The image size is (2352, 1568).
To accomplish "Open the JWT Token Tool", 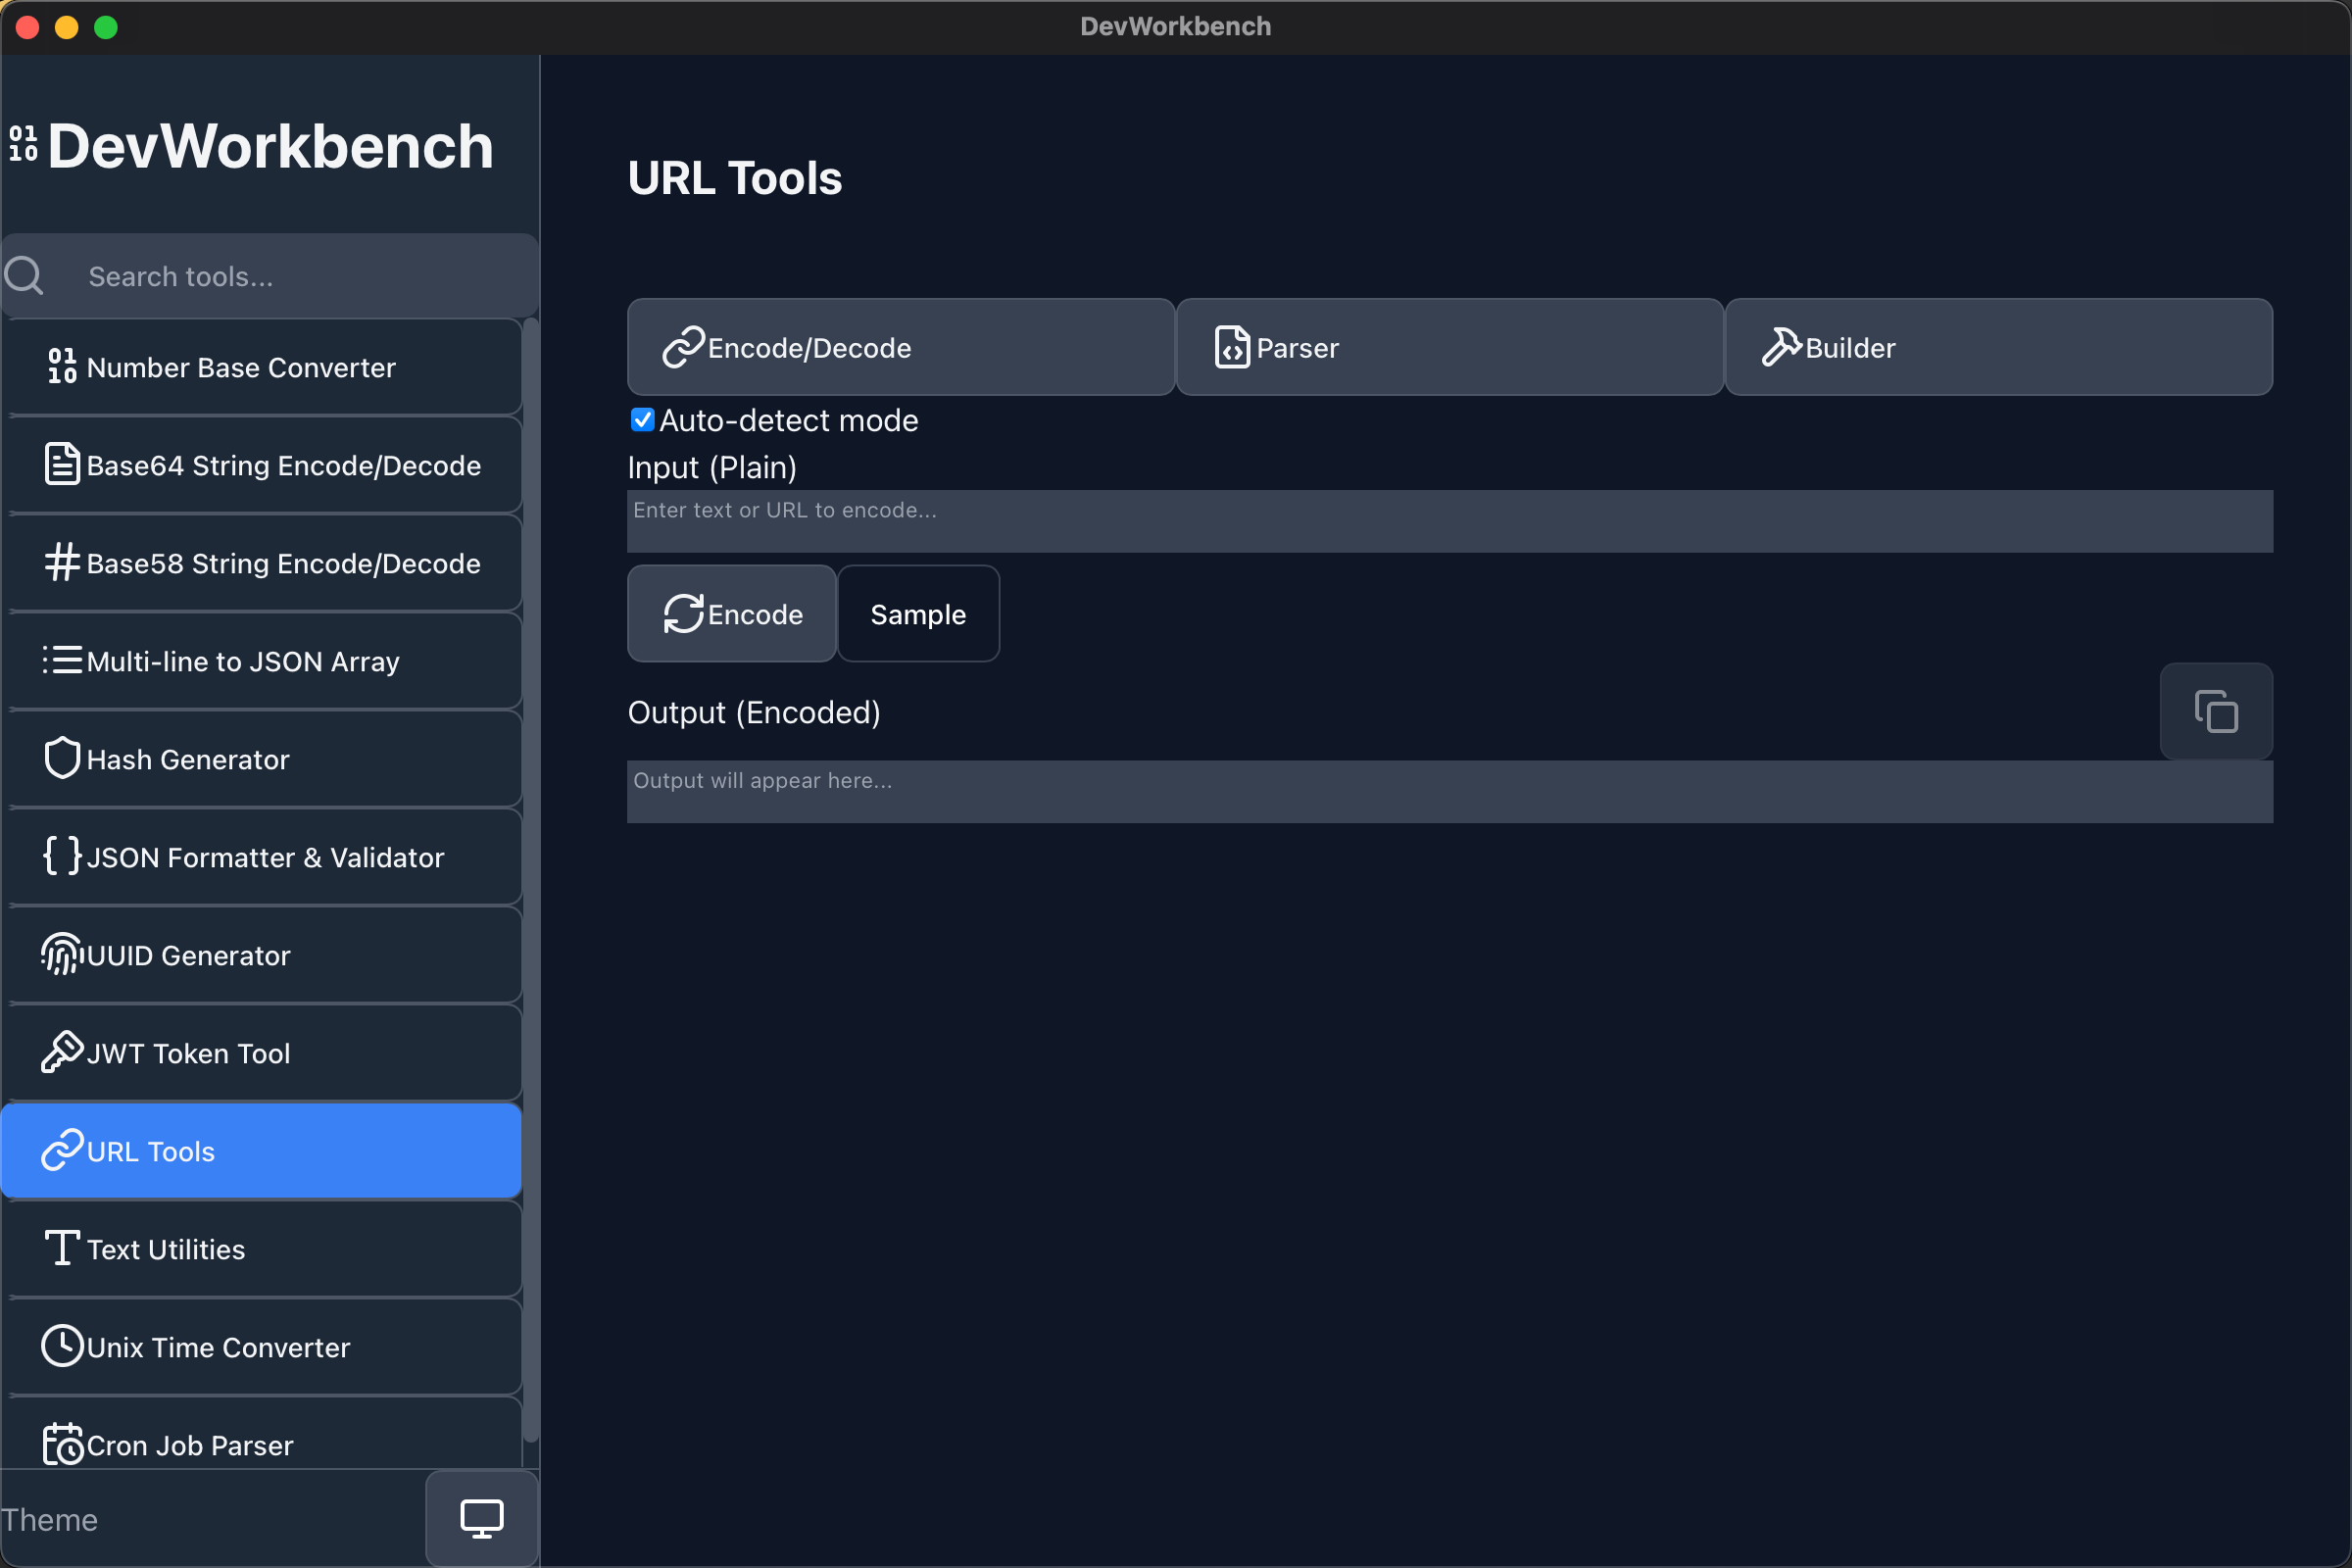I will click(262, 1053).
